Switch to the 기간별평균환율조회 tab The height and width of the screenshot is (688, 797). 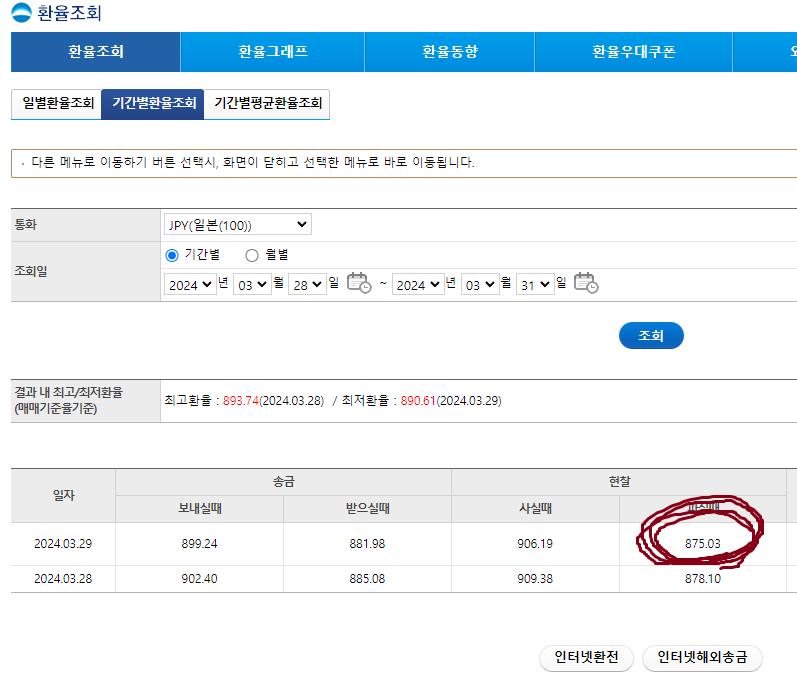[x=267, y=103]
